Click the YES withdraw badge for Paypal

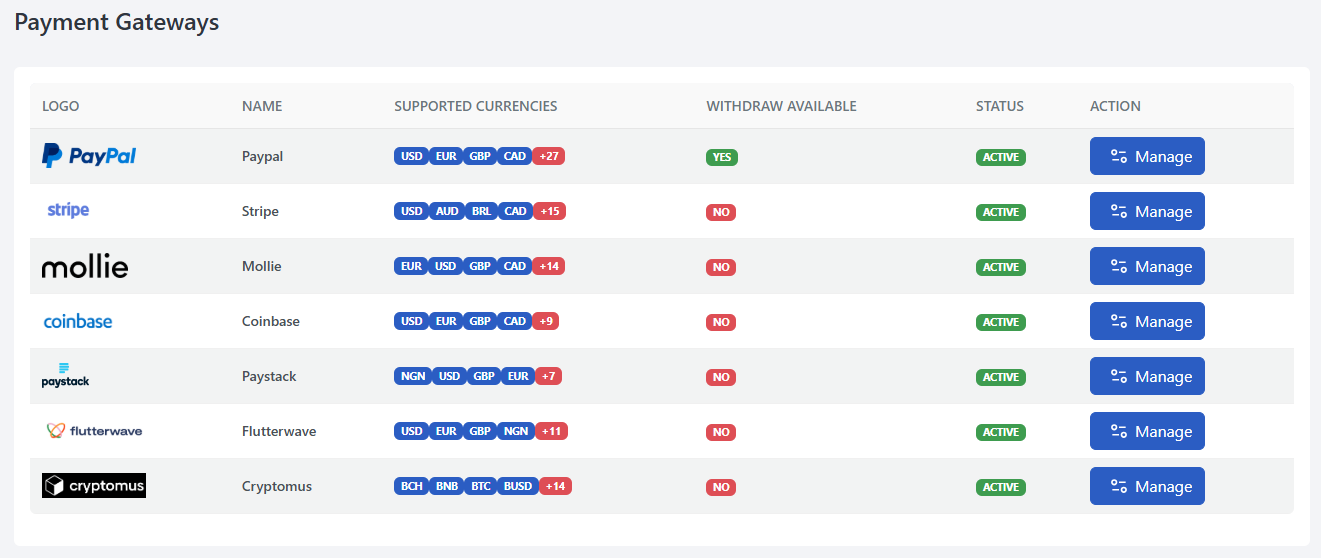[721, 157]
